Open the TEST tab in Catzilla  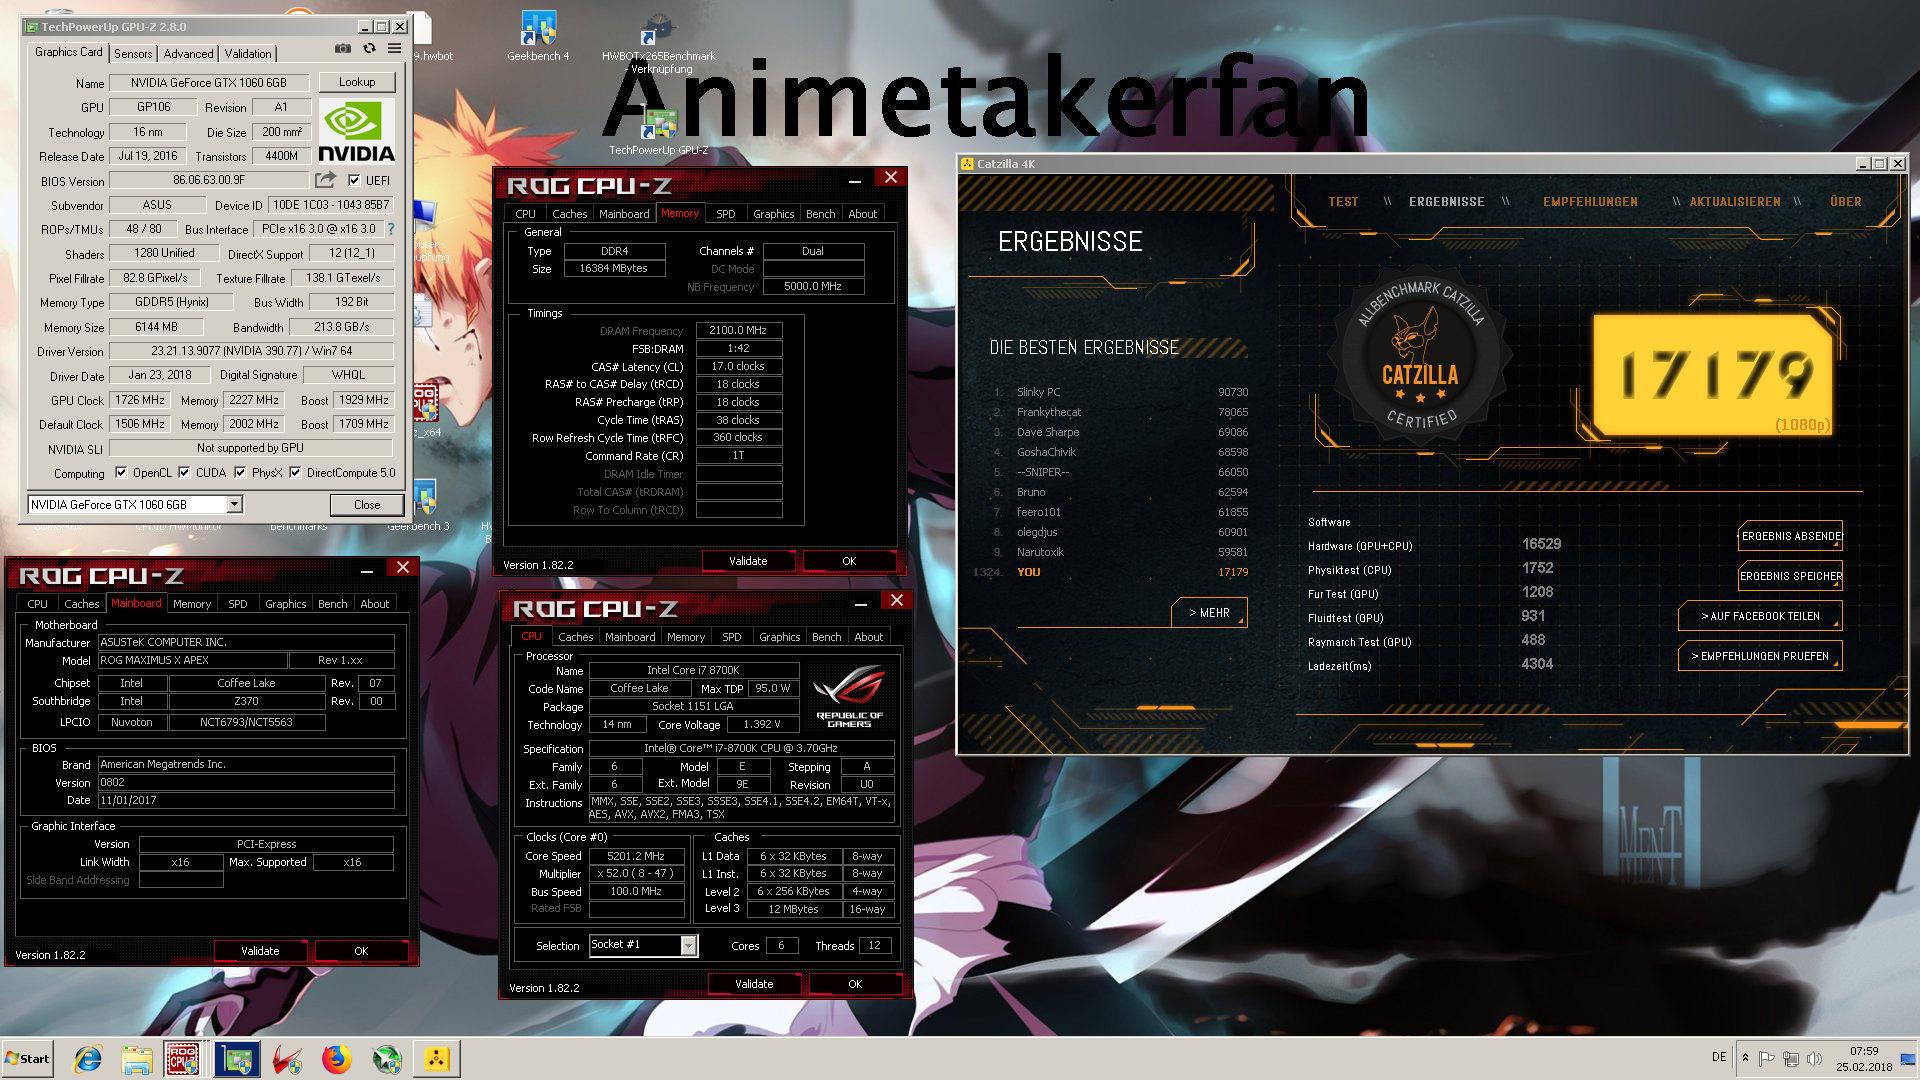click(x=1343, y=202)
